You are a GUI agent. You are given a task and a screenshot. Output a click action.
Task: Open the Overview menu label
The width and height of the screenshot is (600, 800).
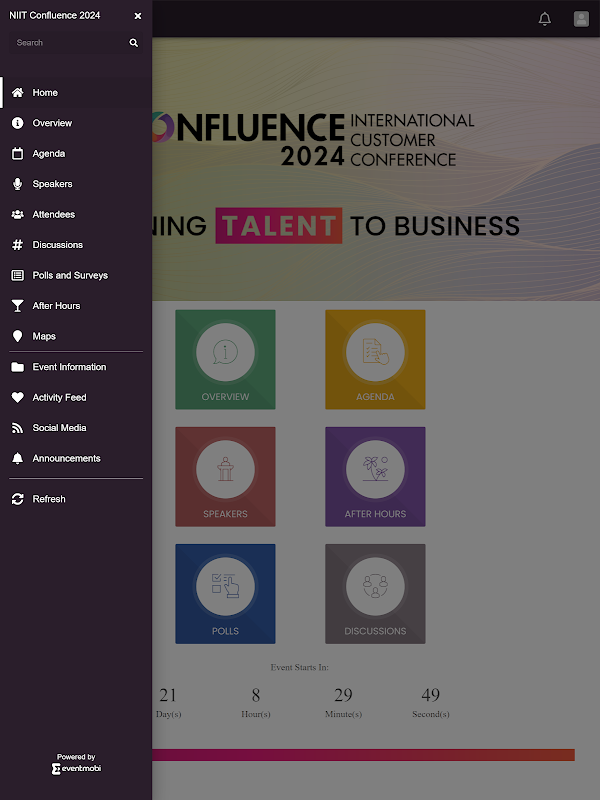pyautogui.click(x=52, y=123)
